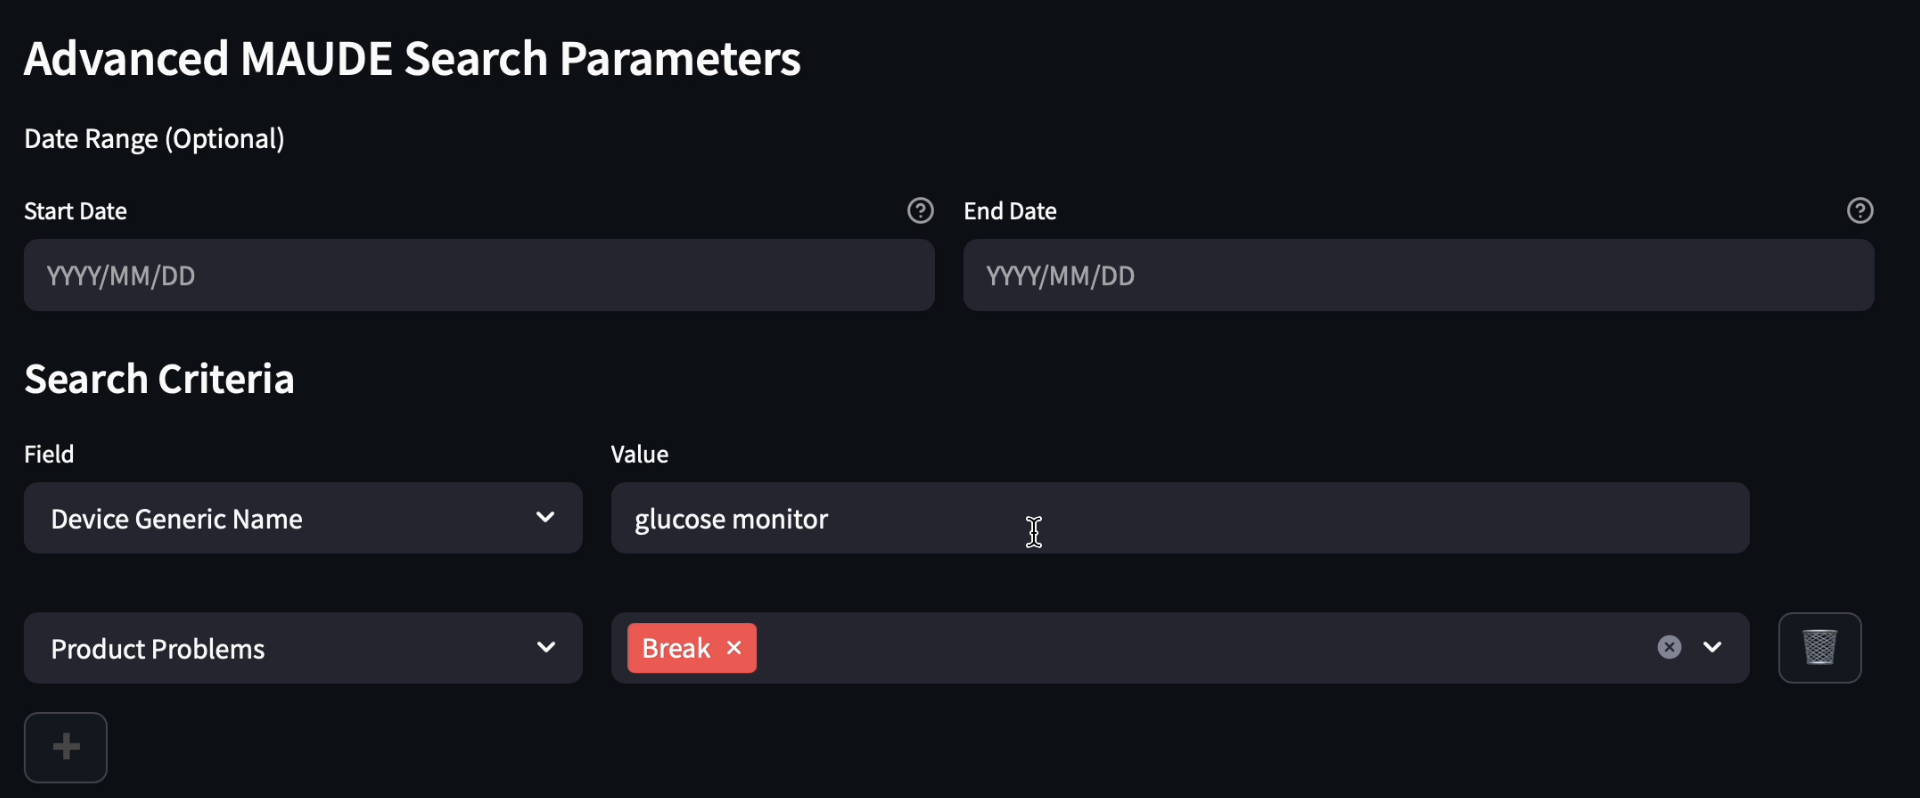Delete the Product Problems row with trash icon
1920x798 pixels.
[x=1820, y=648]
